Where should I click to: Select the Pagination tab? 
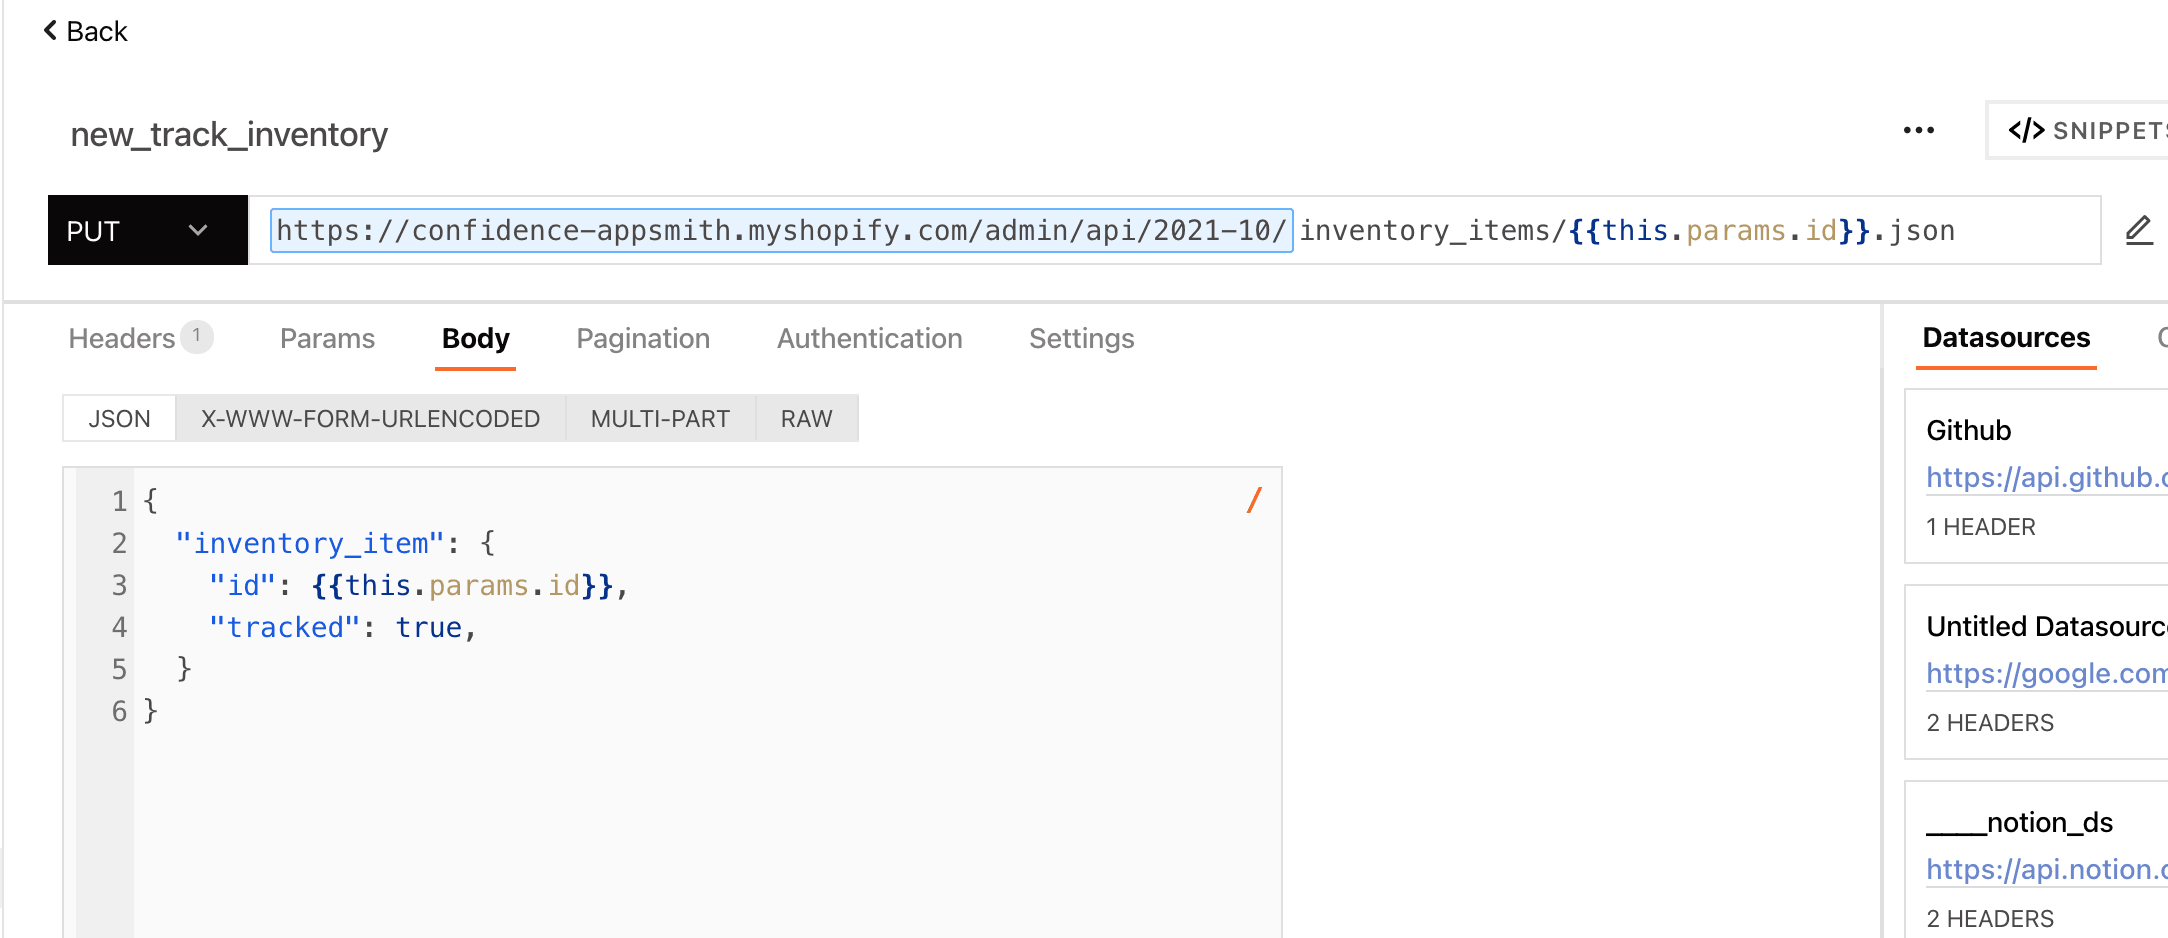(x=643, y=339)
